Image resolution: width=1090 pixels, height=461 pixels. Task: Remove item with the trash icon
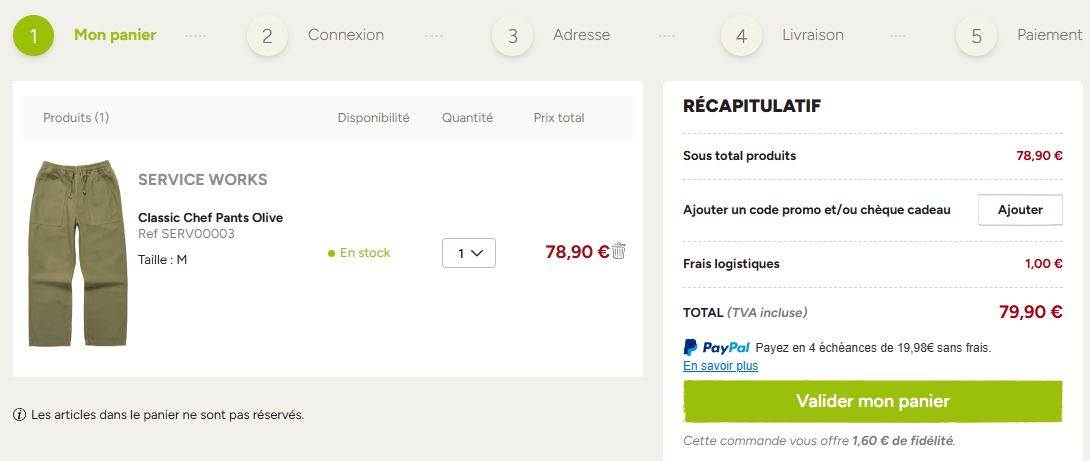(619, 251)
